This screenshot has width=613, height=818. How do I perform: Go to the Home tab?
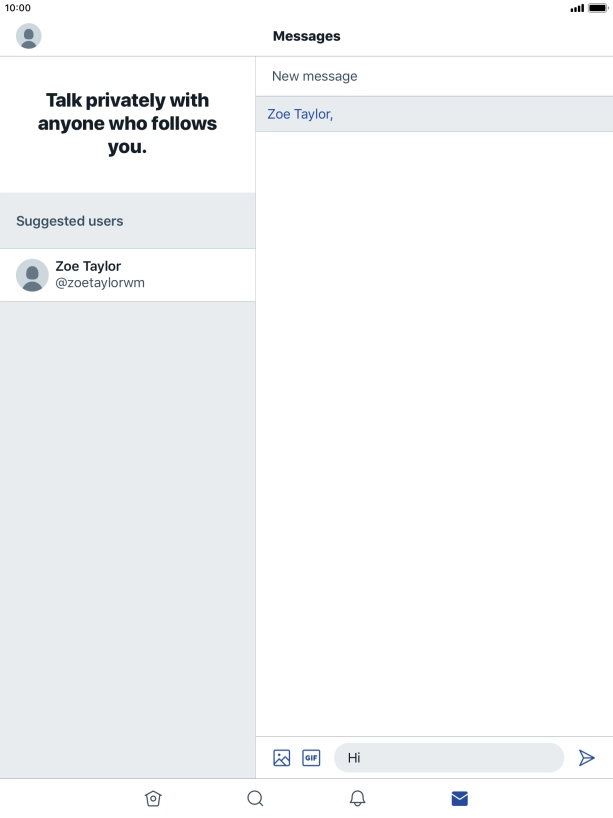click(153, 798)
